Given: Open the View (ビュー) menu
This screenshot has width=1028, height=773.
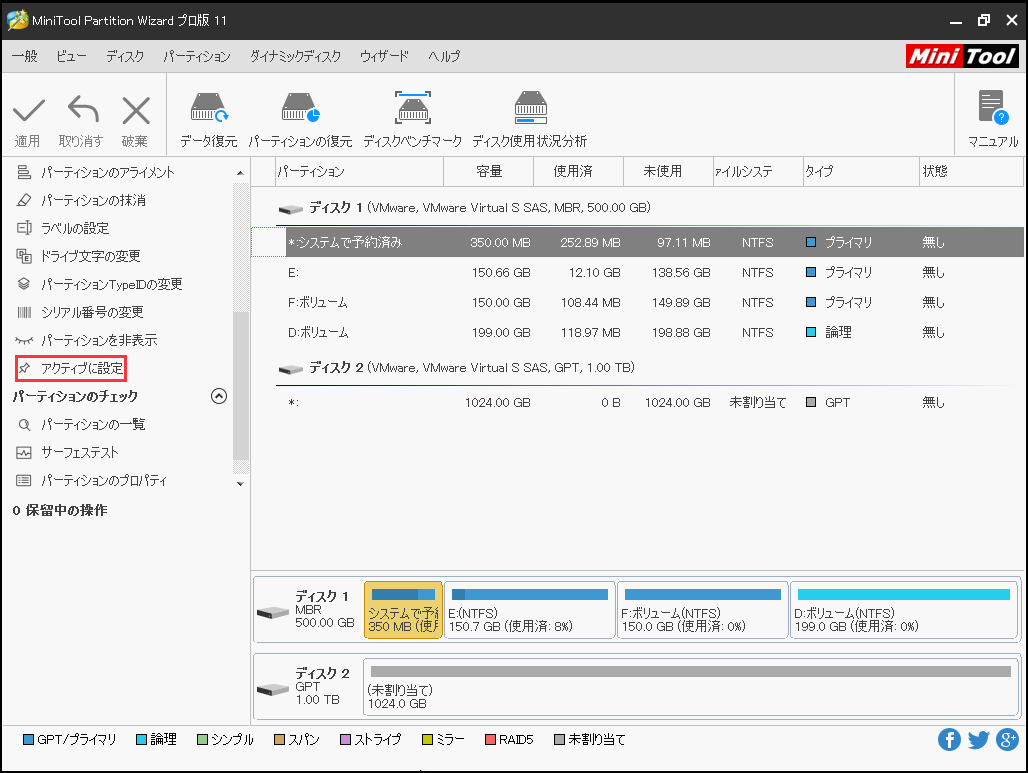Looking at the screenshot, I should click(x=71, y=56).
